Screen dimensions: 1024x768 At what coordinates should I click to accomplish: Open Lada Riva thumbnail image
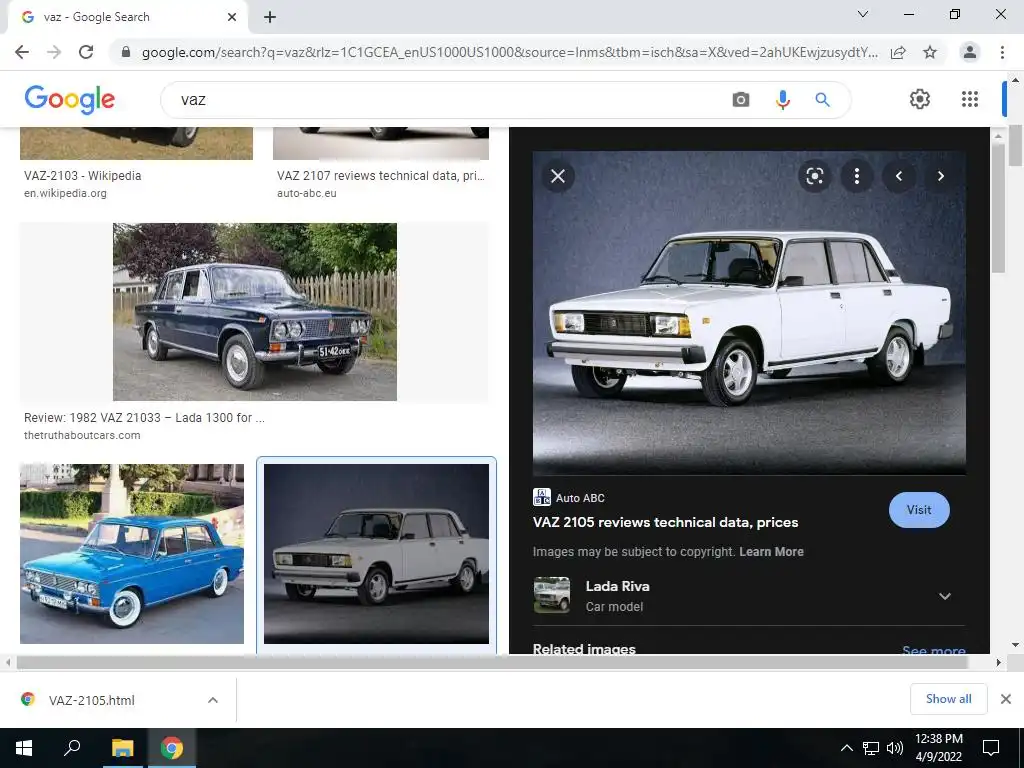click(x=552, y=595)
